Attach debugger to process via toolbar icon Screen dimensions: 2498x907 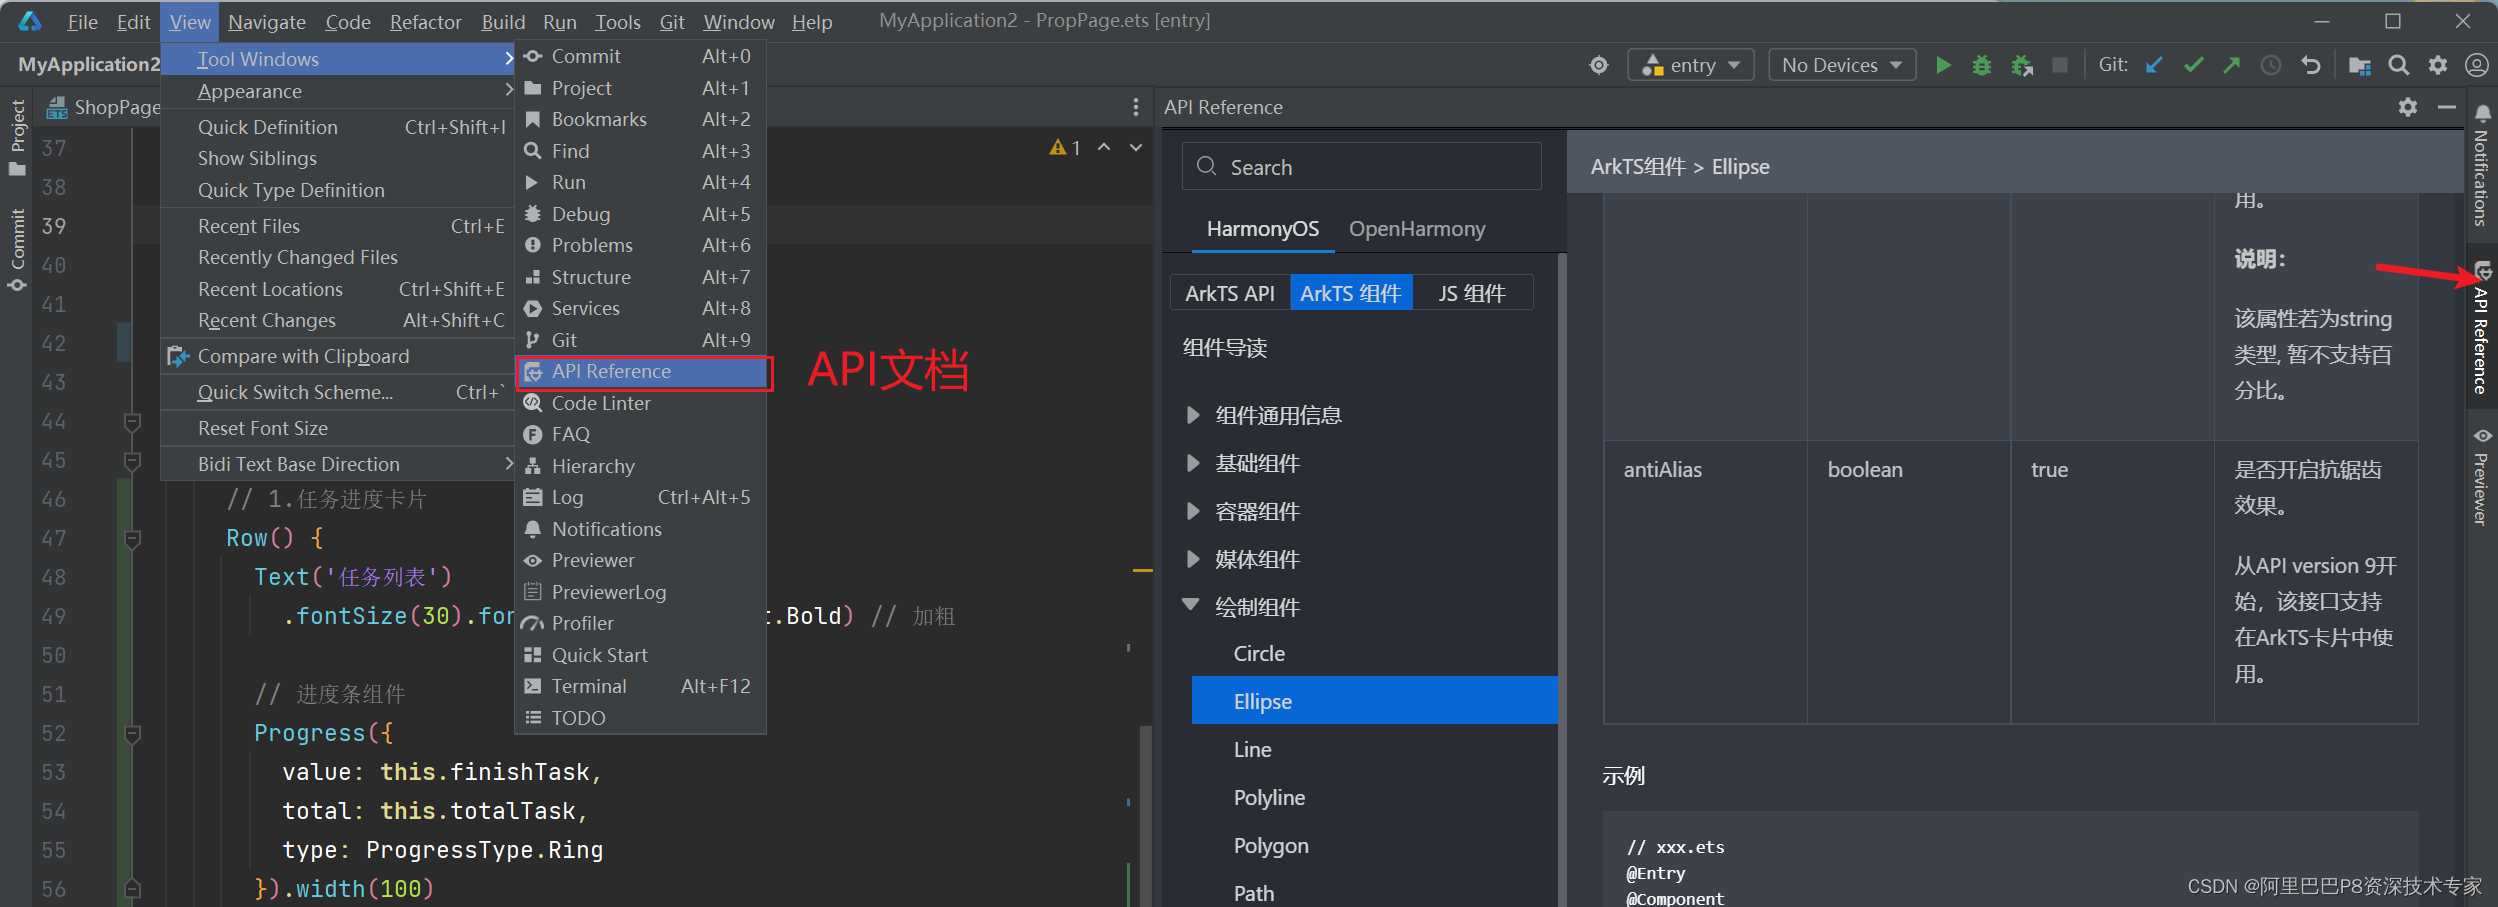[2022, 64]
